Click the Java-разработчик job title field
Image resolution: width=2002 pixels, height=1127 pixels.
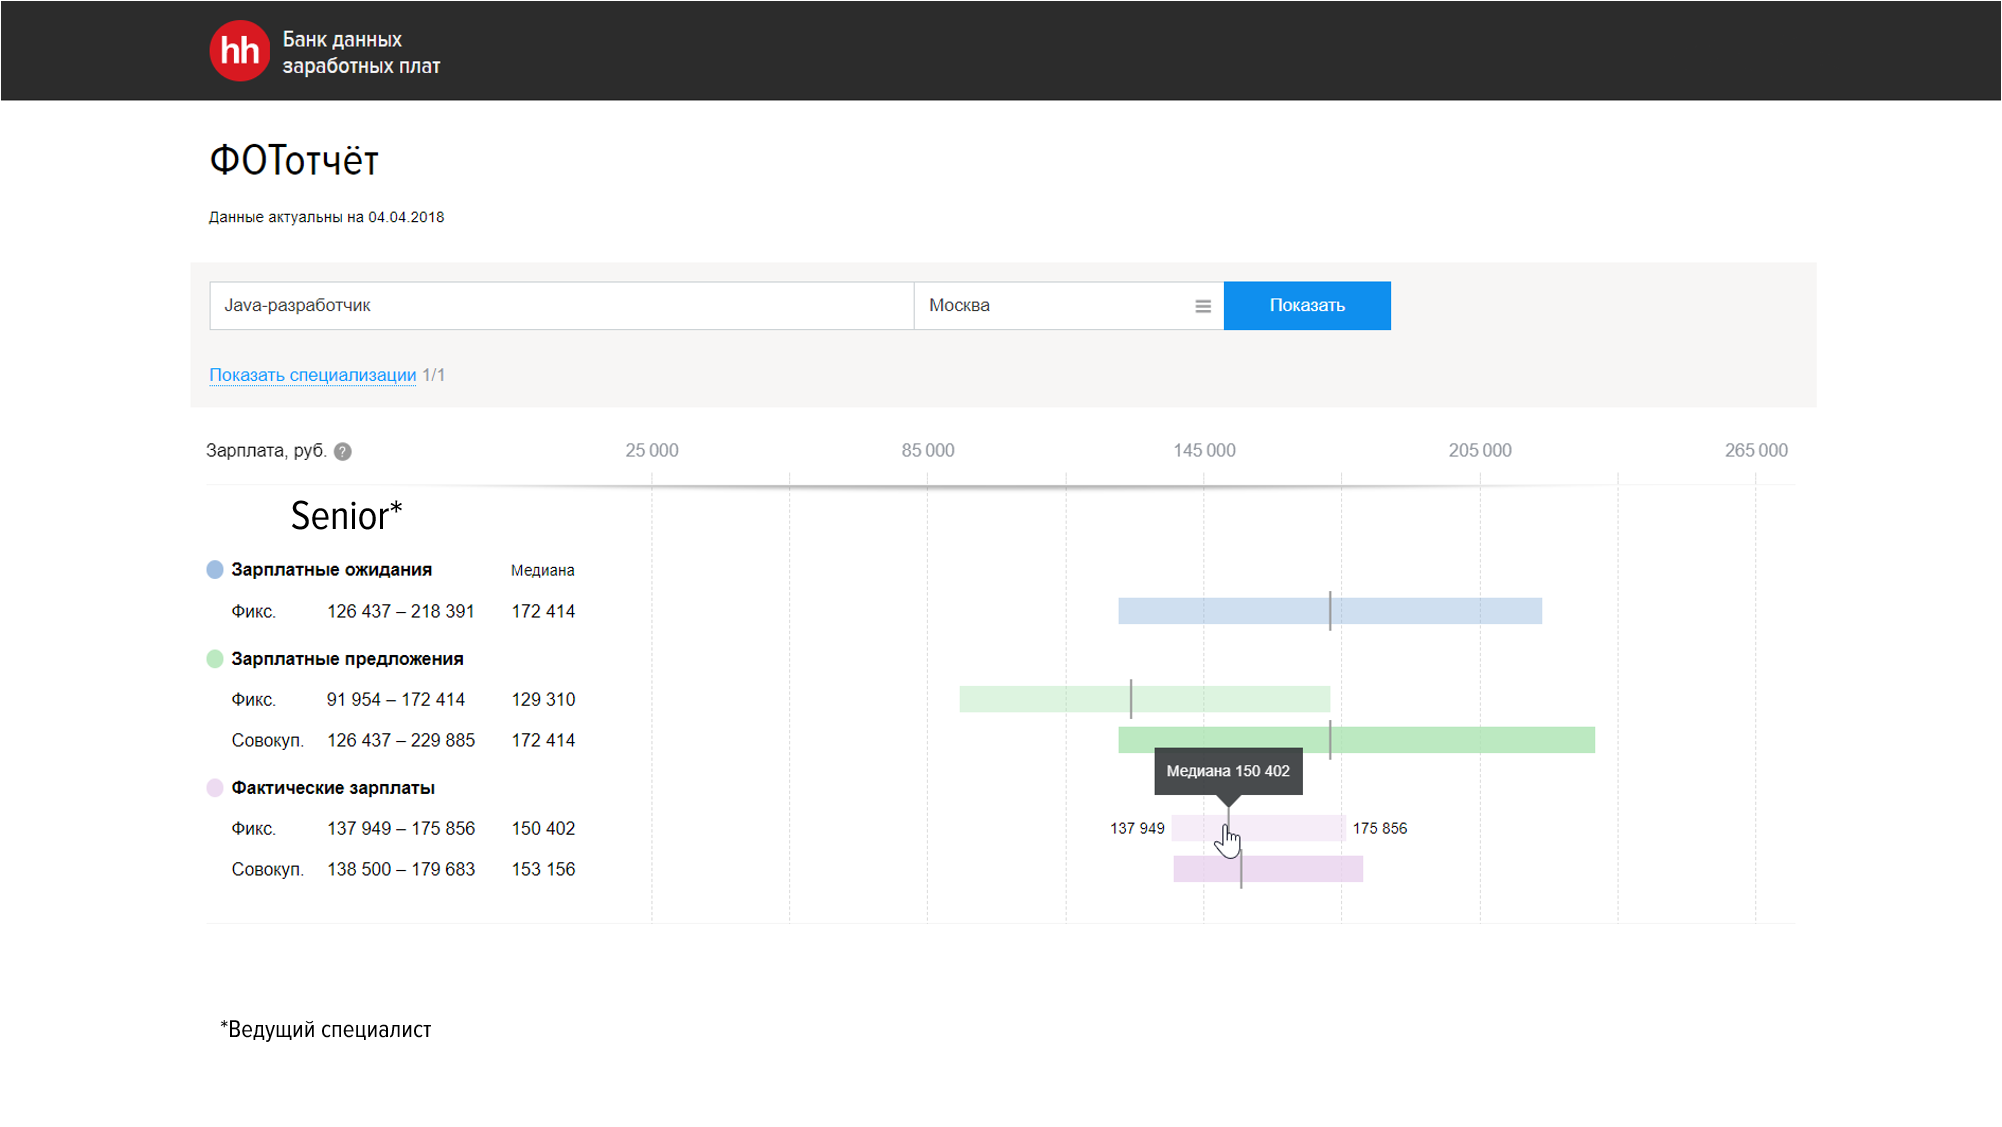(x=562, y=306)
